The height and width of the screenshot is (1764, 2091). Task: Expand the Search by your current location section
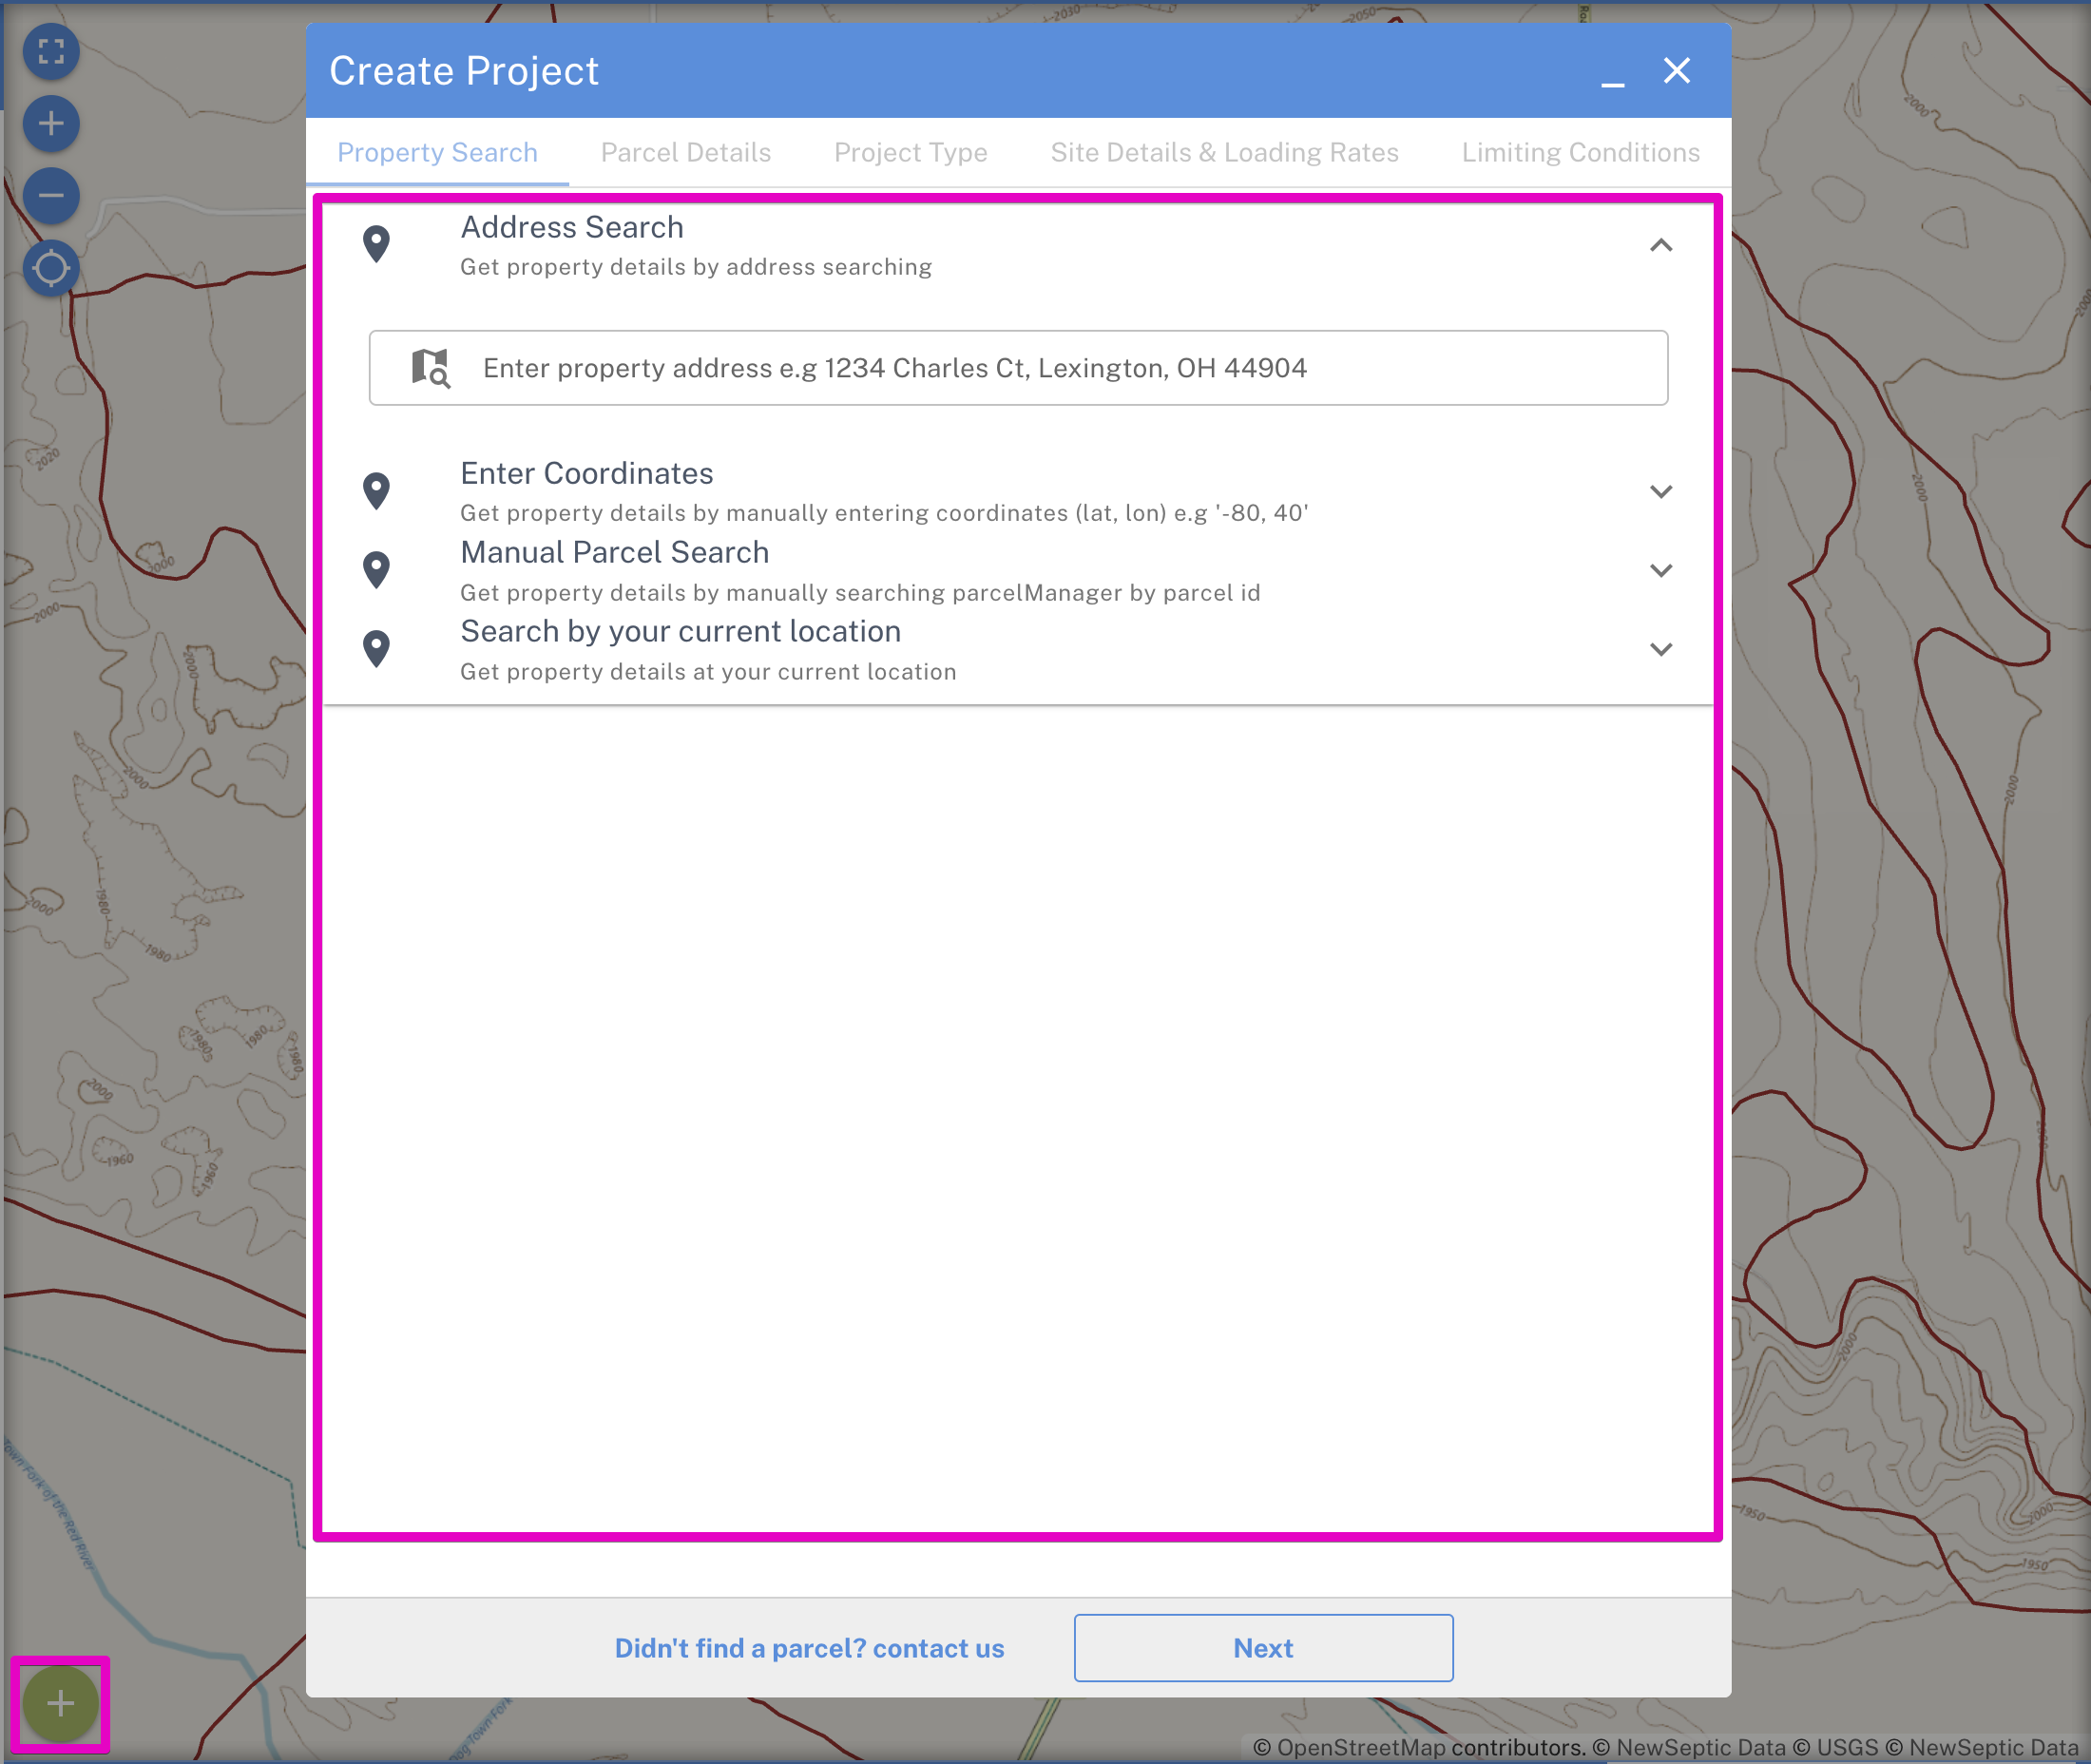point(1660,648)
